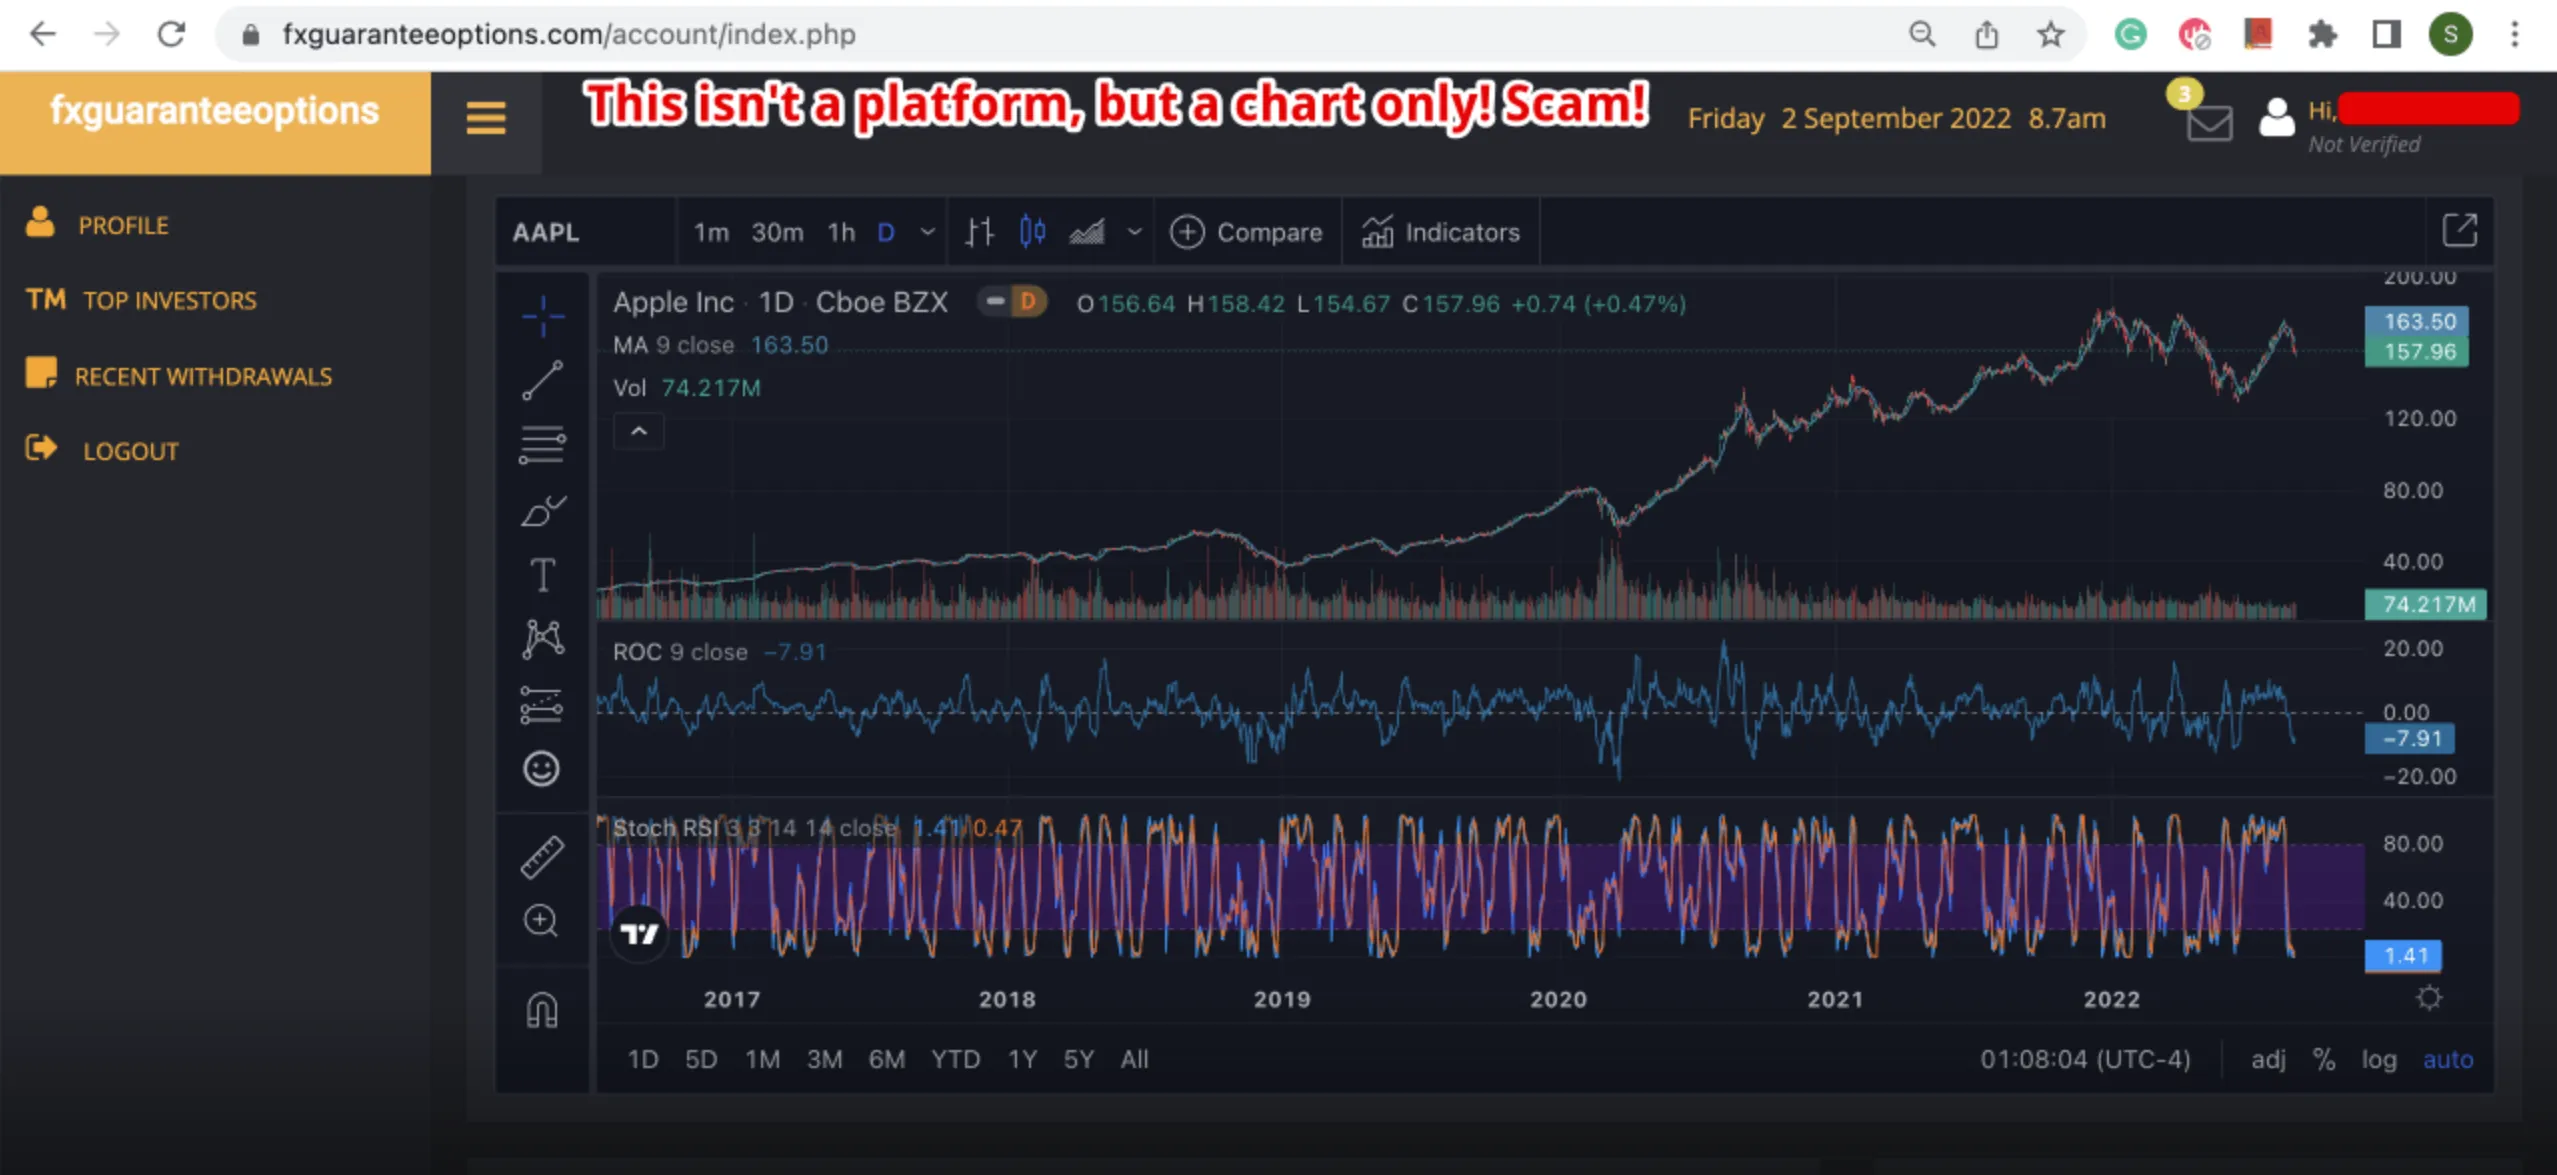Open the time zone selector 01:08:04 (UTC-4)
This screenshot has height=1175, width=2557.
pyautogui.click(x=2085, y=1059)
